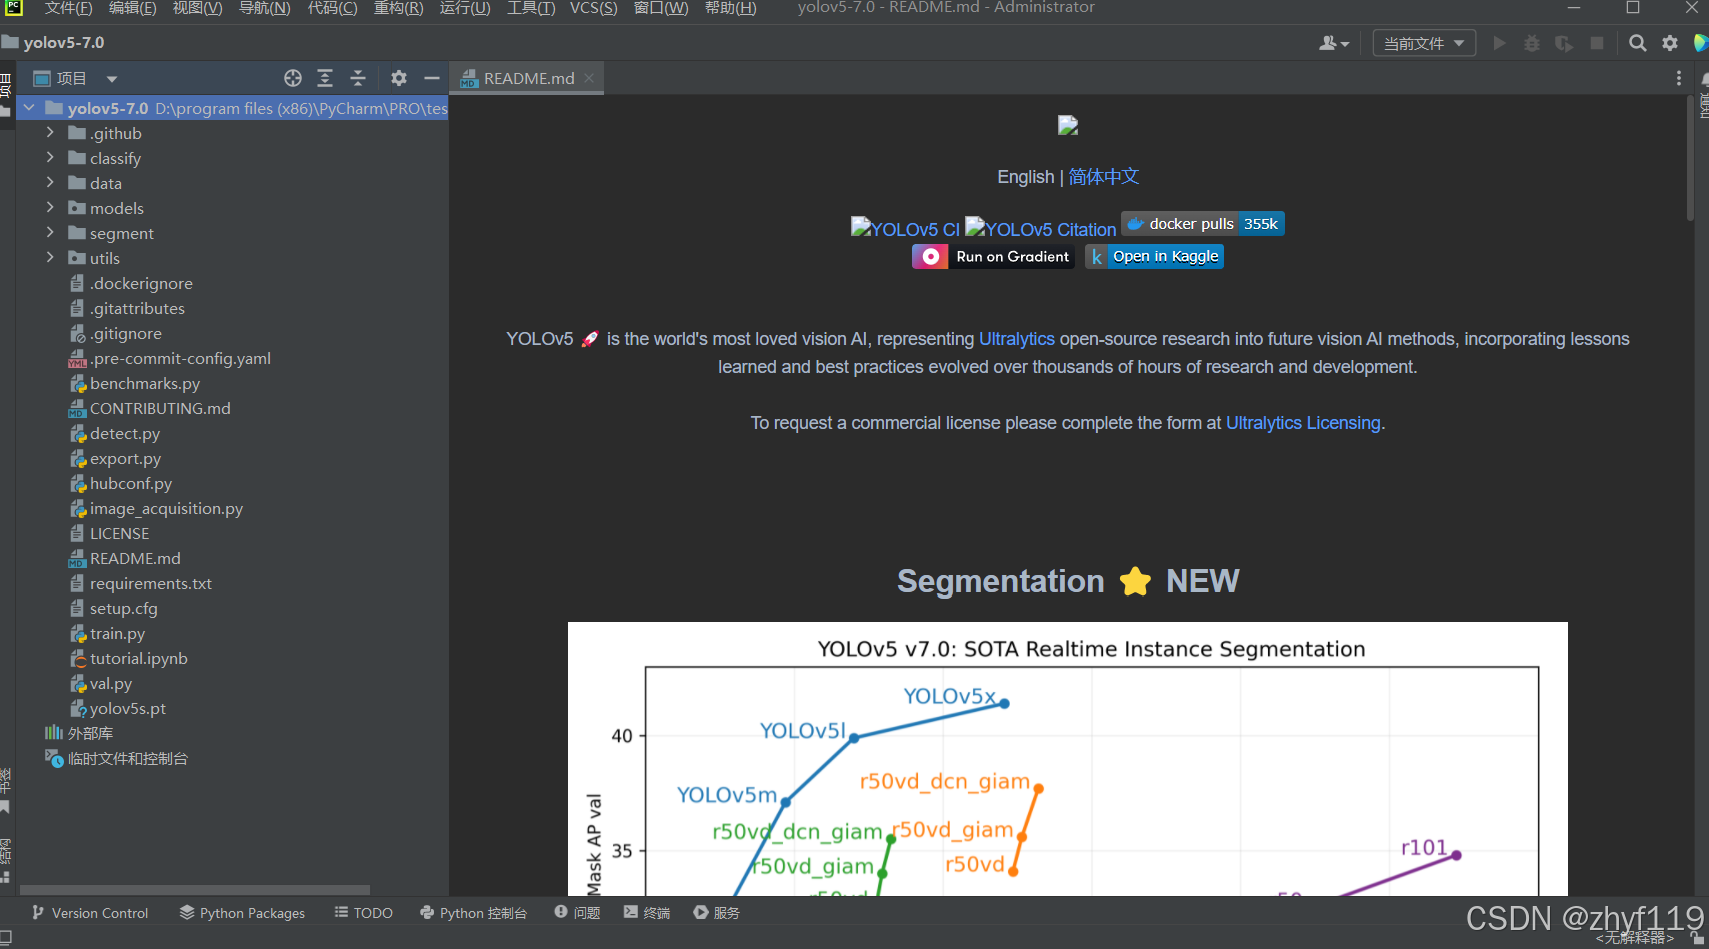Image resolution: width=1709 pixels, height=949 pixels.
Task: Open the editor tab options kebab menu
Action: click(x=1679, y=78)
